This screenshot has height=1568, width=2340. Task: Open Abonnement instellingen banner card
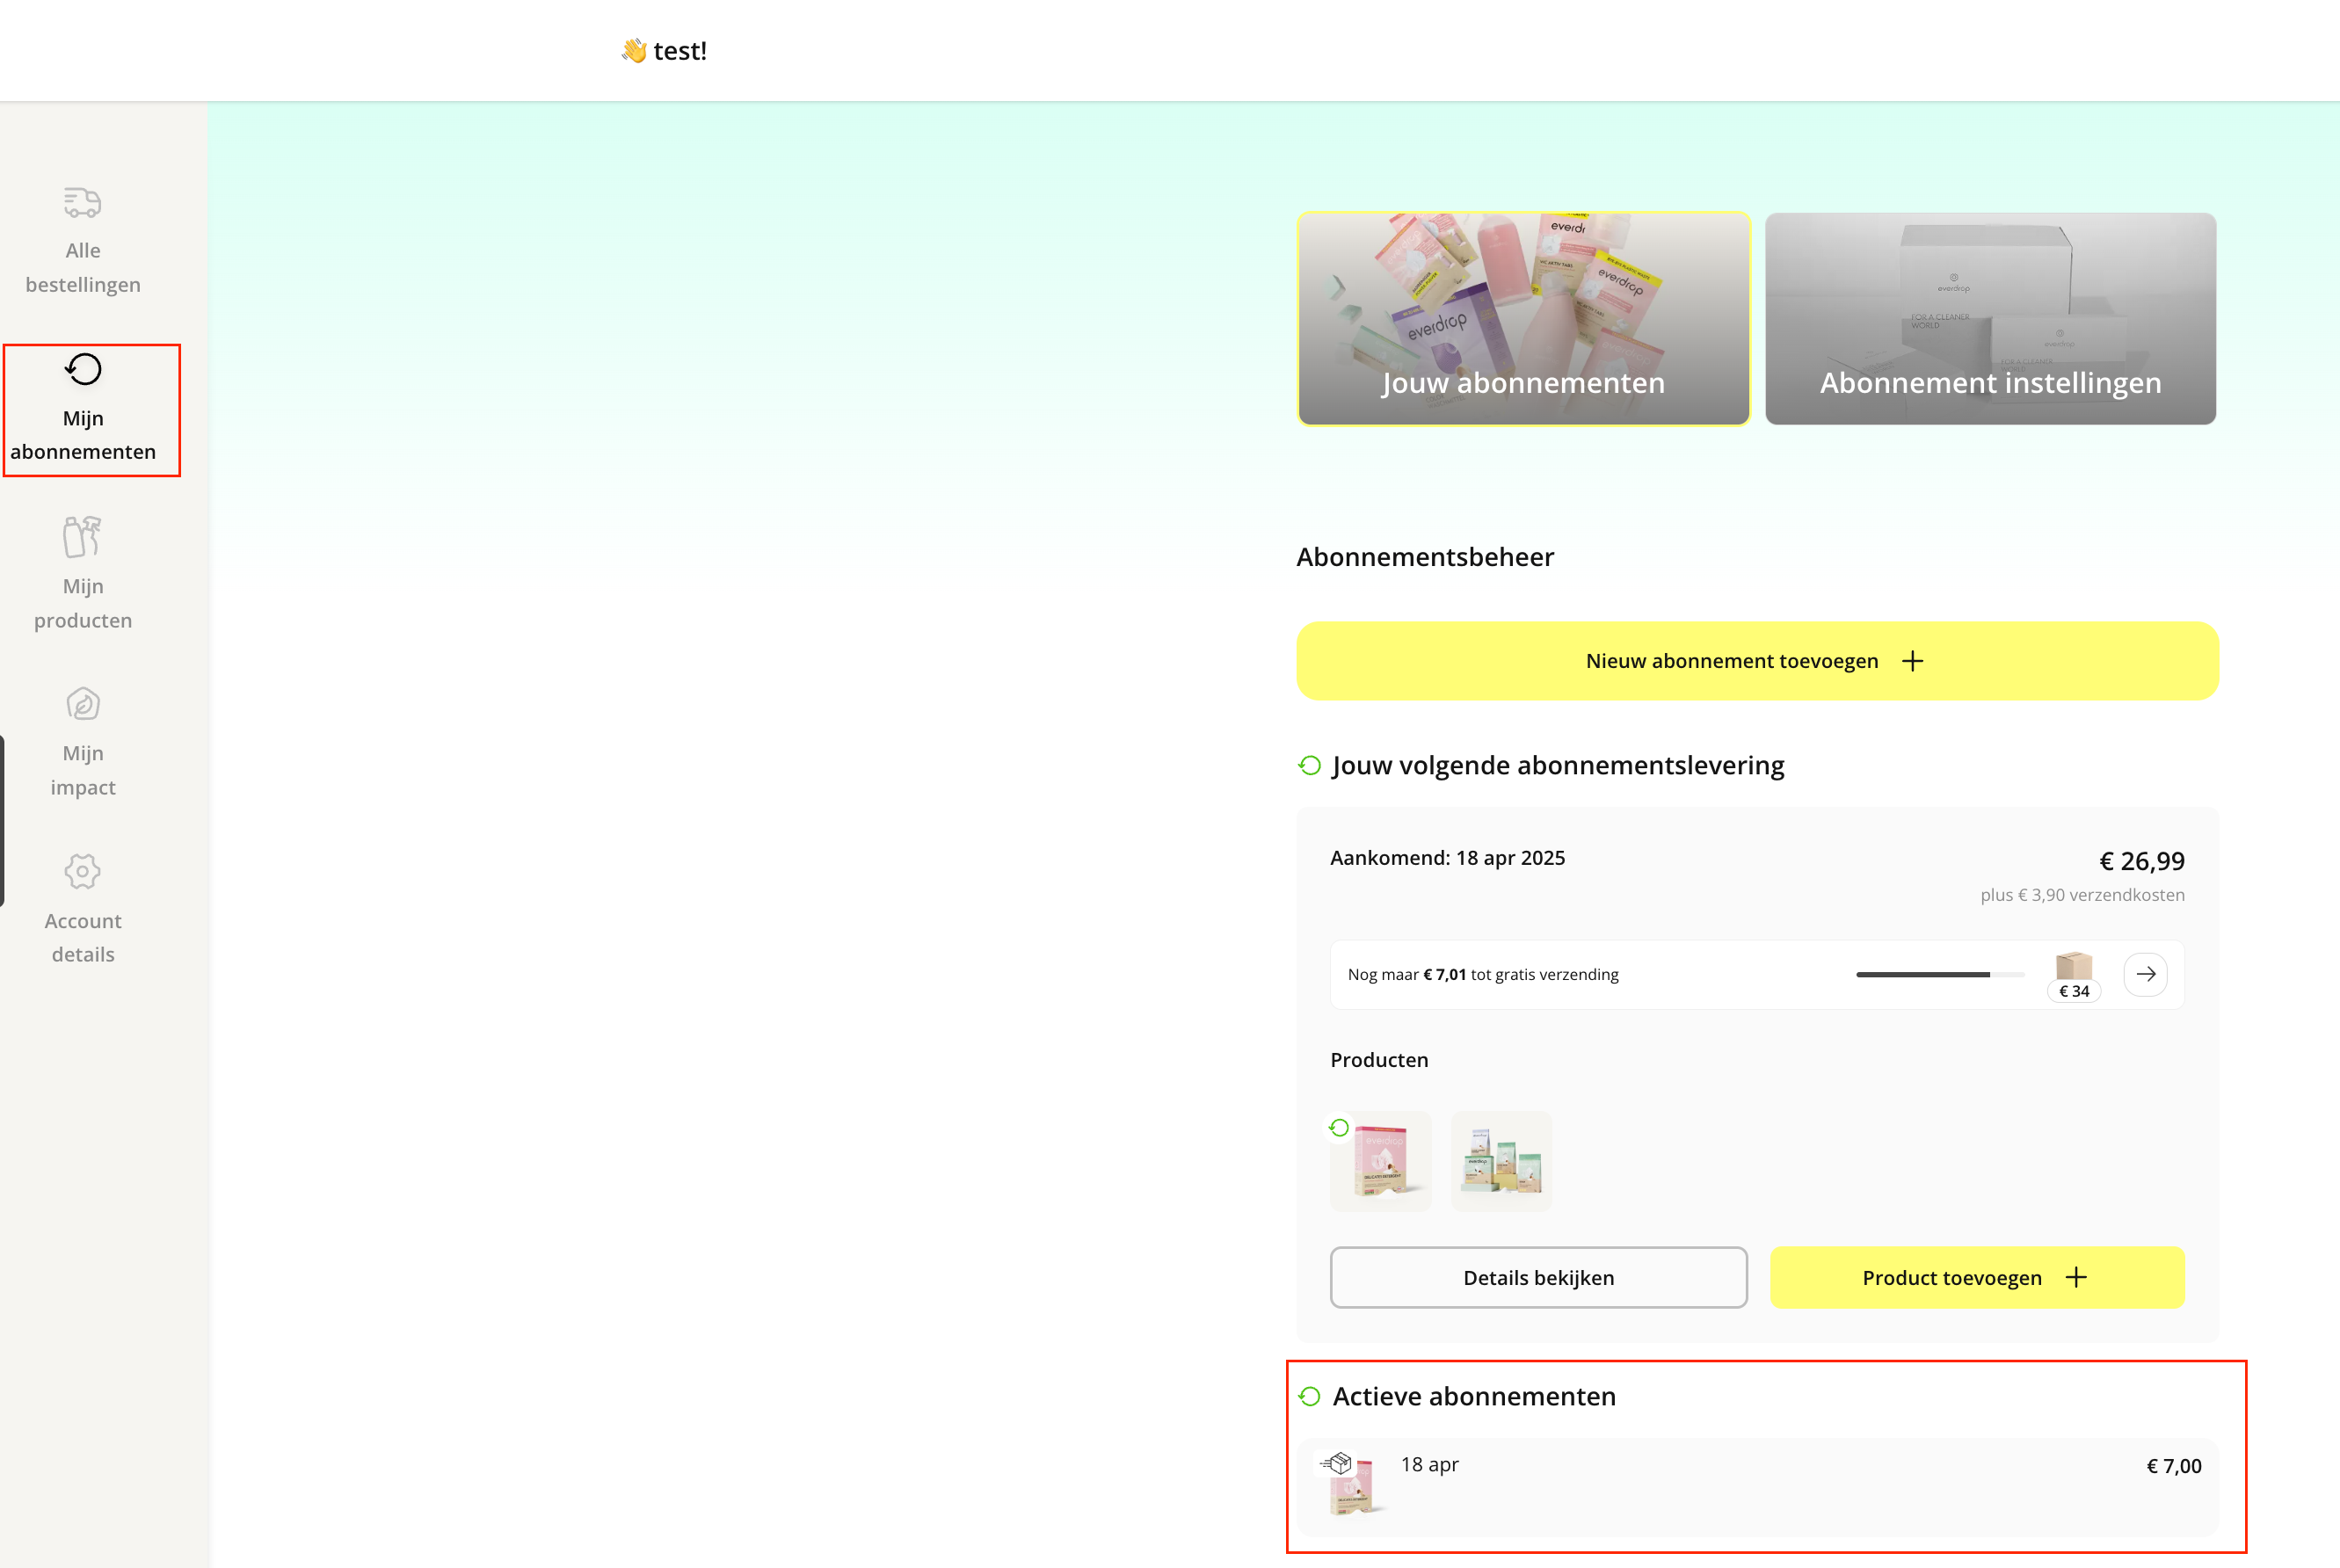point(1989,320)
